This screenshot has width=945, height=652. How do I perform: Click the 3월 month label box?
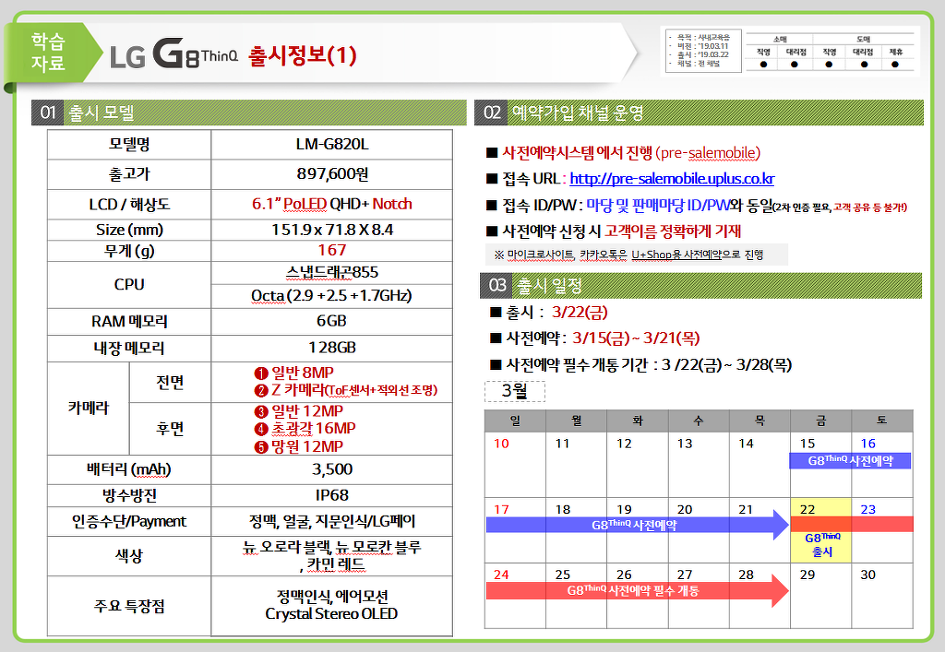[x=515, y=391]
